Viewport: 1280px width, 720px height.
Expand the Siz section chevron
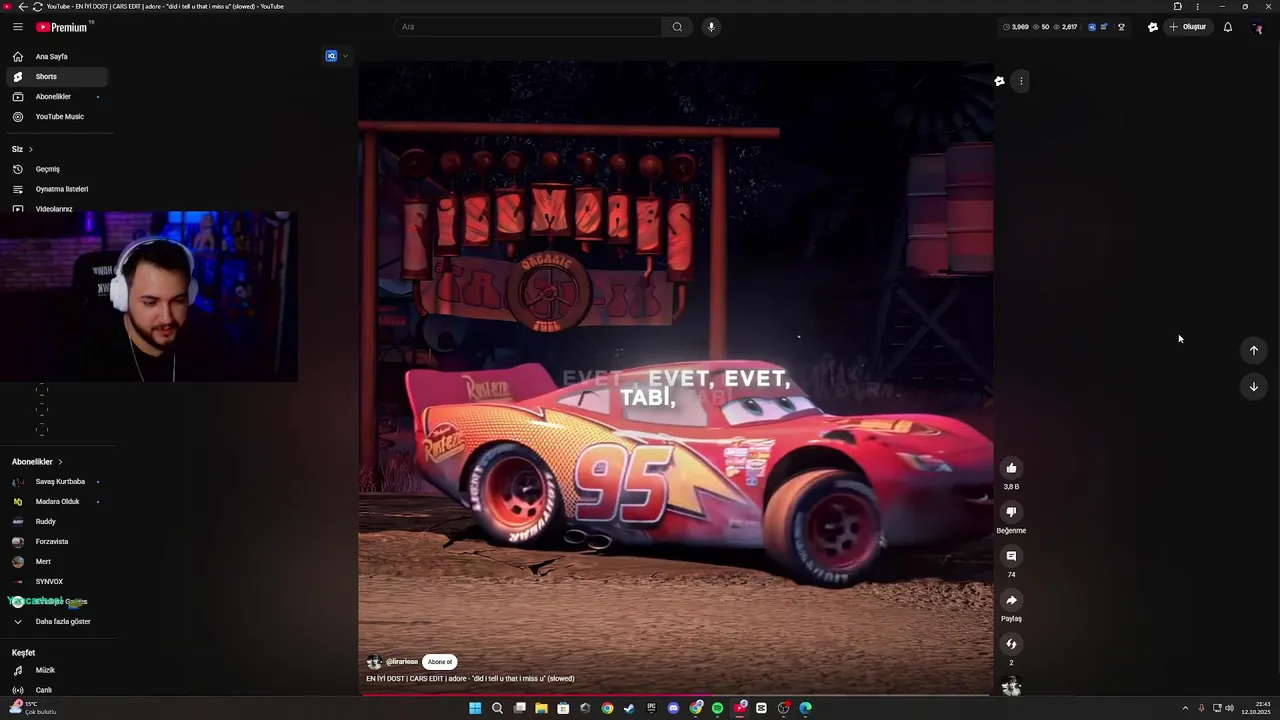(30, 149)
